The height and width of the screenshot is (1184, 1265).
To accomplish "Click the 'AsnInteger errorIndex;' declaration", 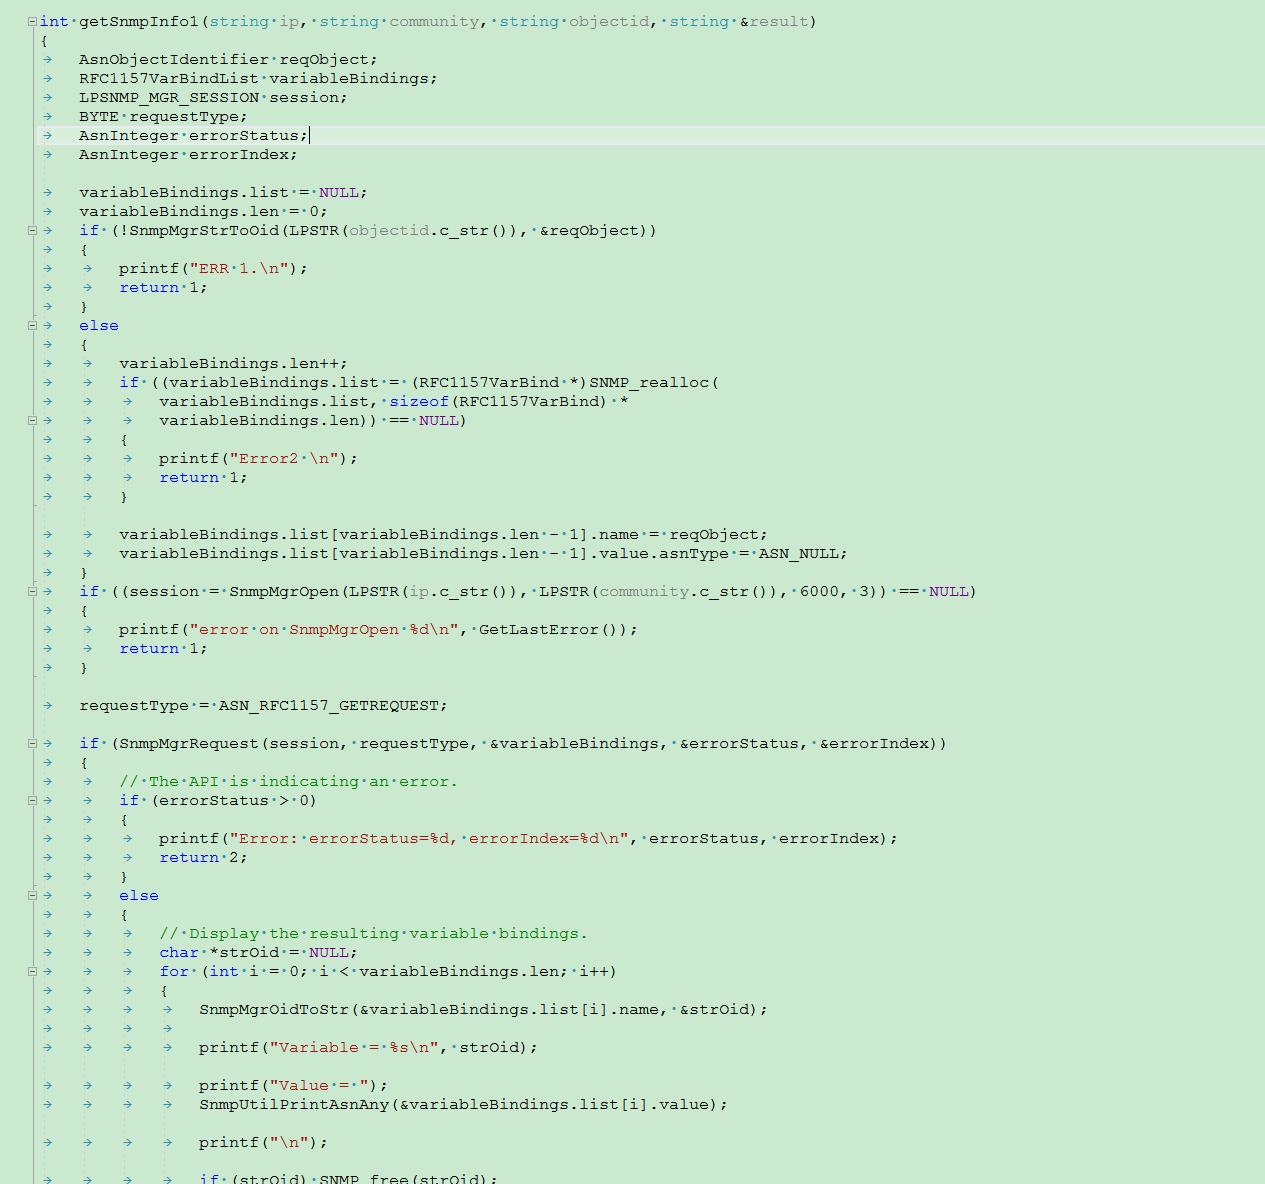I will coord(188,154).
